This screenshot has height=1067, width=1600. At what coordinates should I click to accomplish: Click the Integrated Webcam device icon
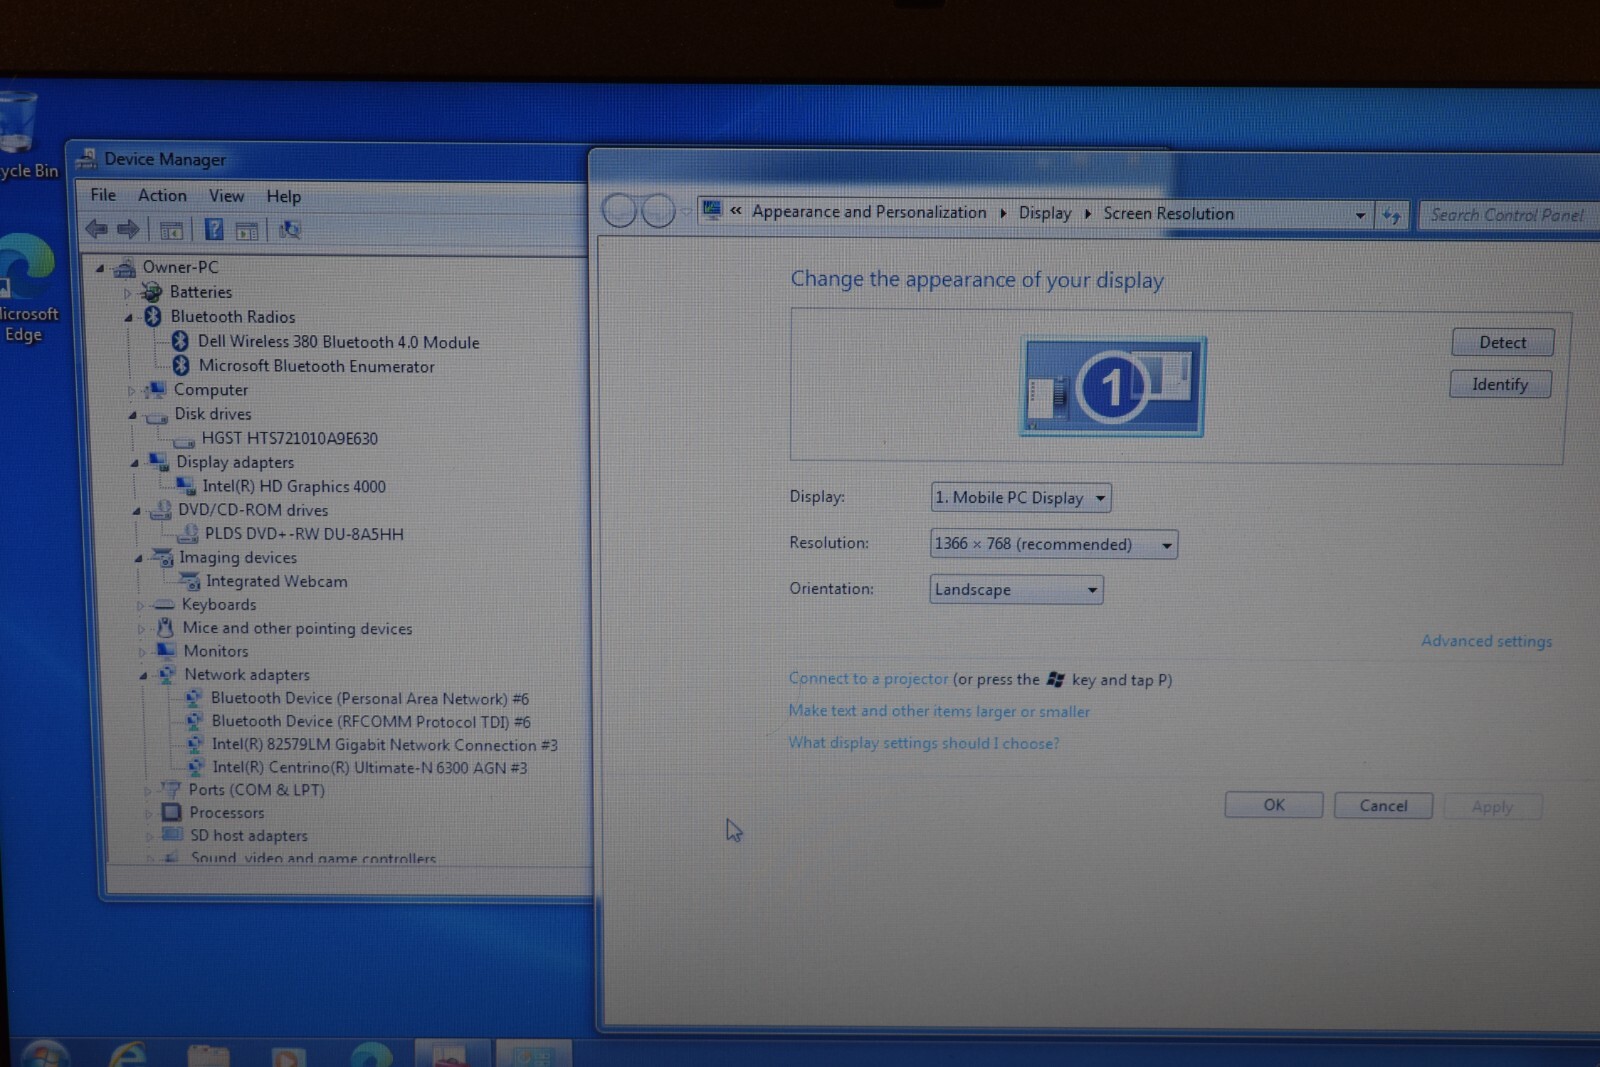[189, 581]
